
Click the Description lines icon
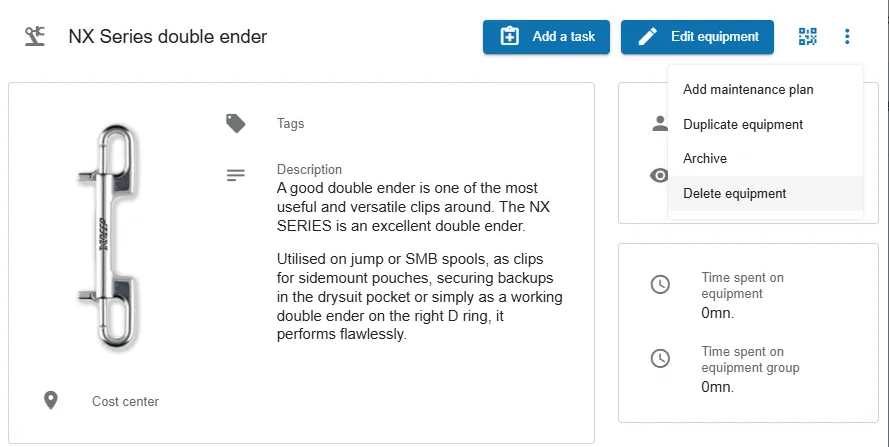[235, 175]
